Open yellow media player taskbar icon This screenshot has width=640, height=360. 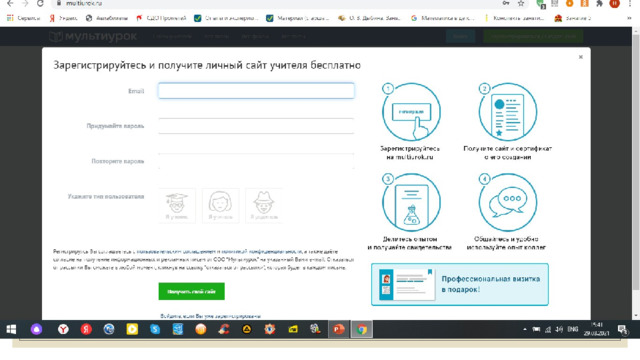[x=132, y=329]
